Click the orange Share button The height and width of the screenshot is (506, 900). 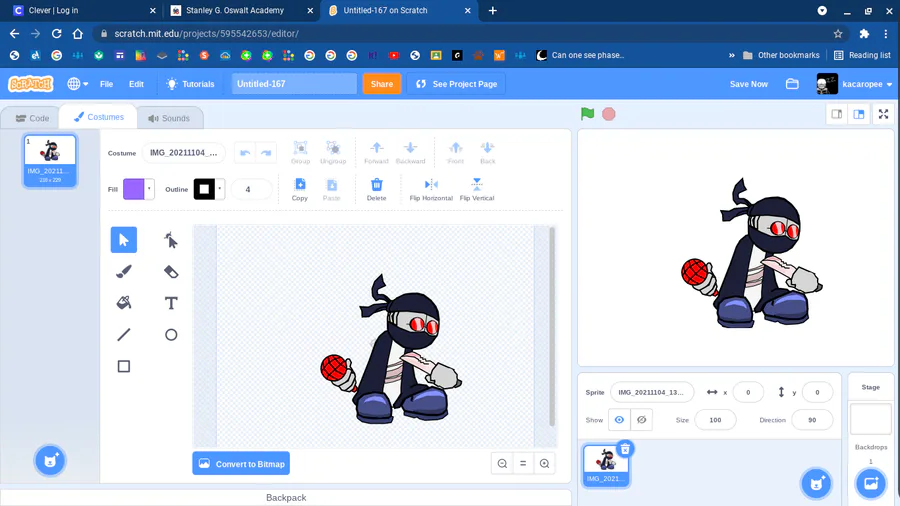pos(382,84)
